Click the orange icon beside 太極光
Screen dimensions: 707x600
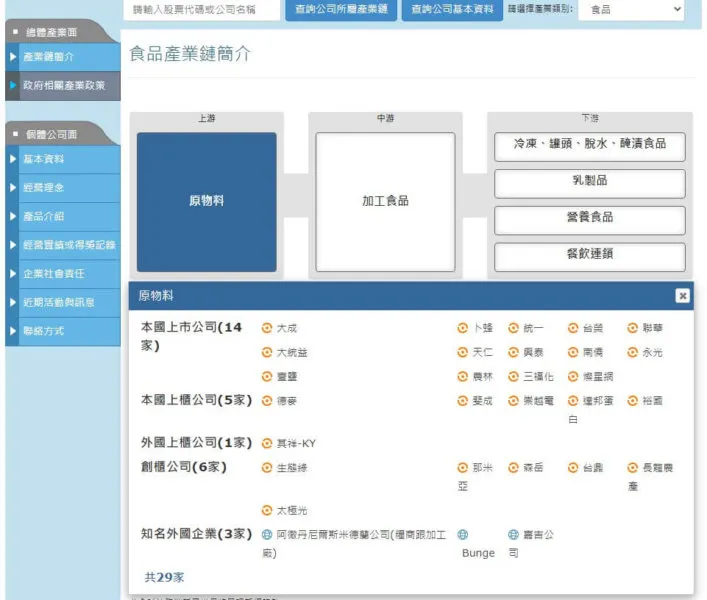[267, 511]
